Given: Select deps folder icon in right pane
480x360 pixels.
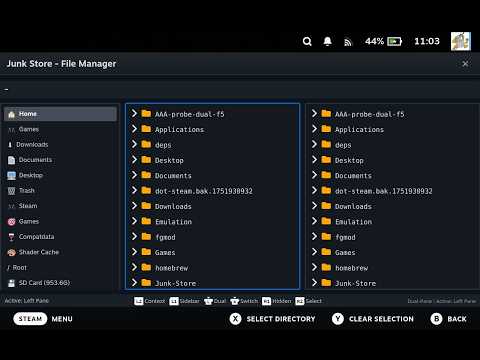Looking at the screenshot, I should (x=326, y=144).
